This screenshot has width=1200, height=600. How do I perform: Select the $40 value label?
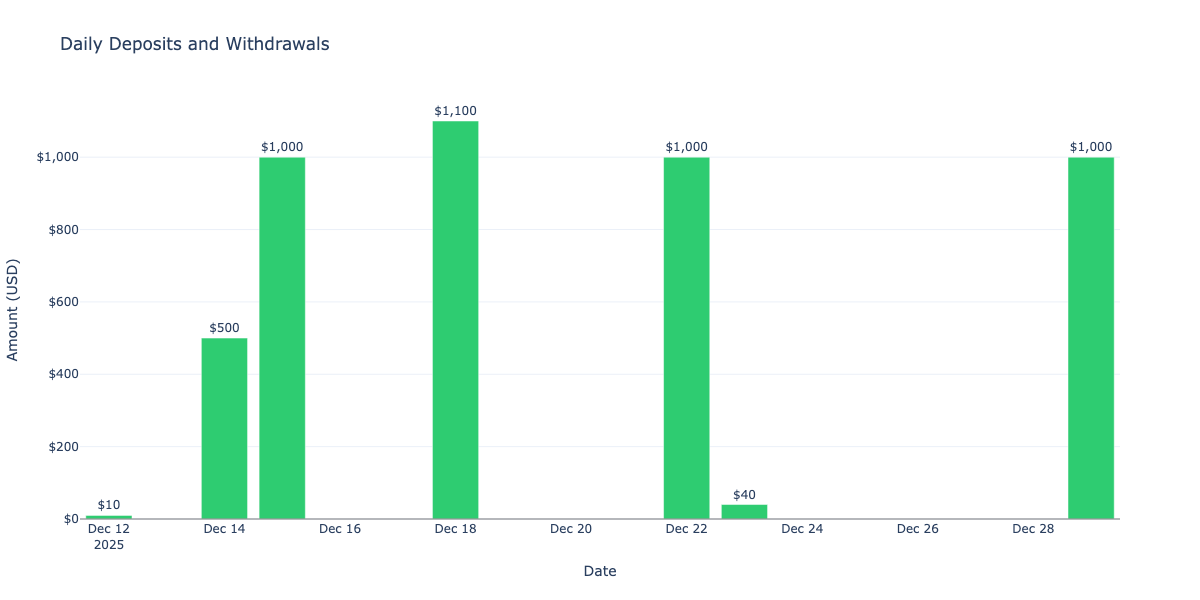pos(744,495)
